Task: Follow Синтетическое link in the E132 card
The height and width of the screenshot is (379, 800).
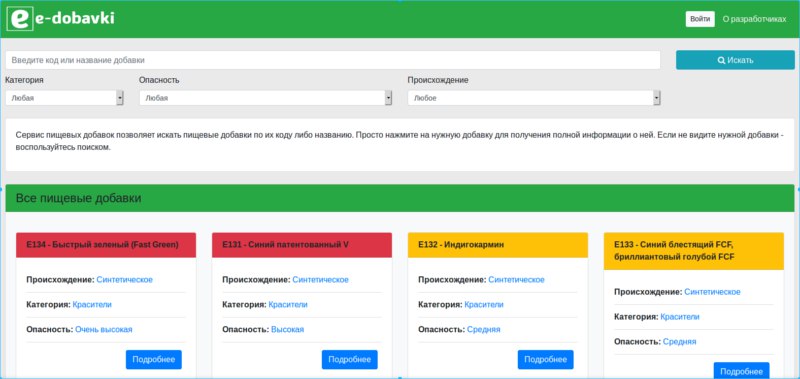Action: tap(516, 280)
